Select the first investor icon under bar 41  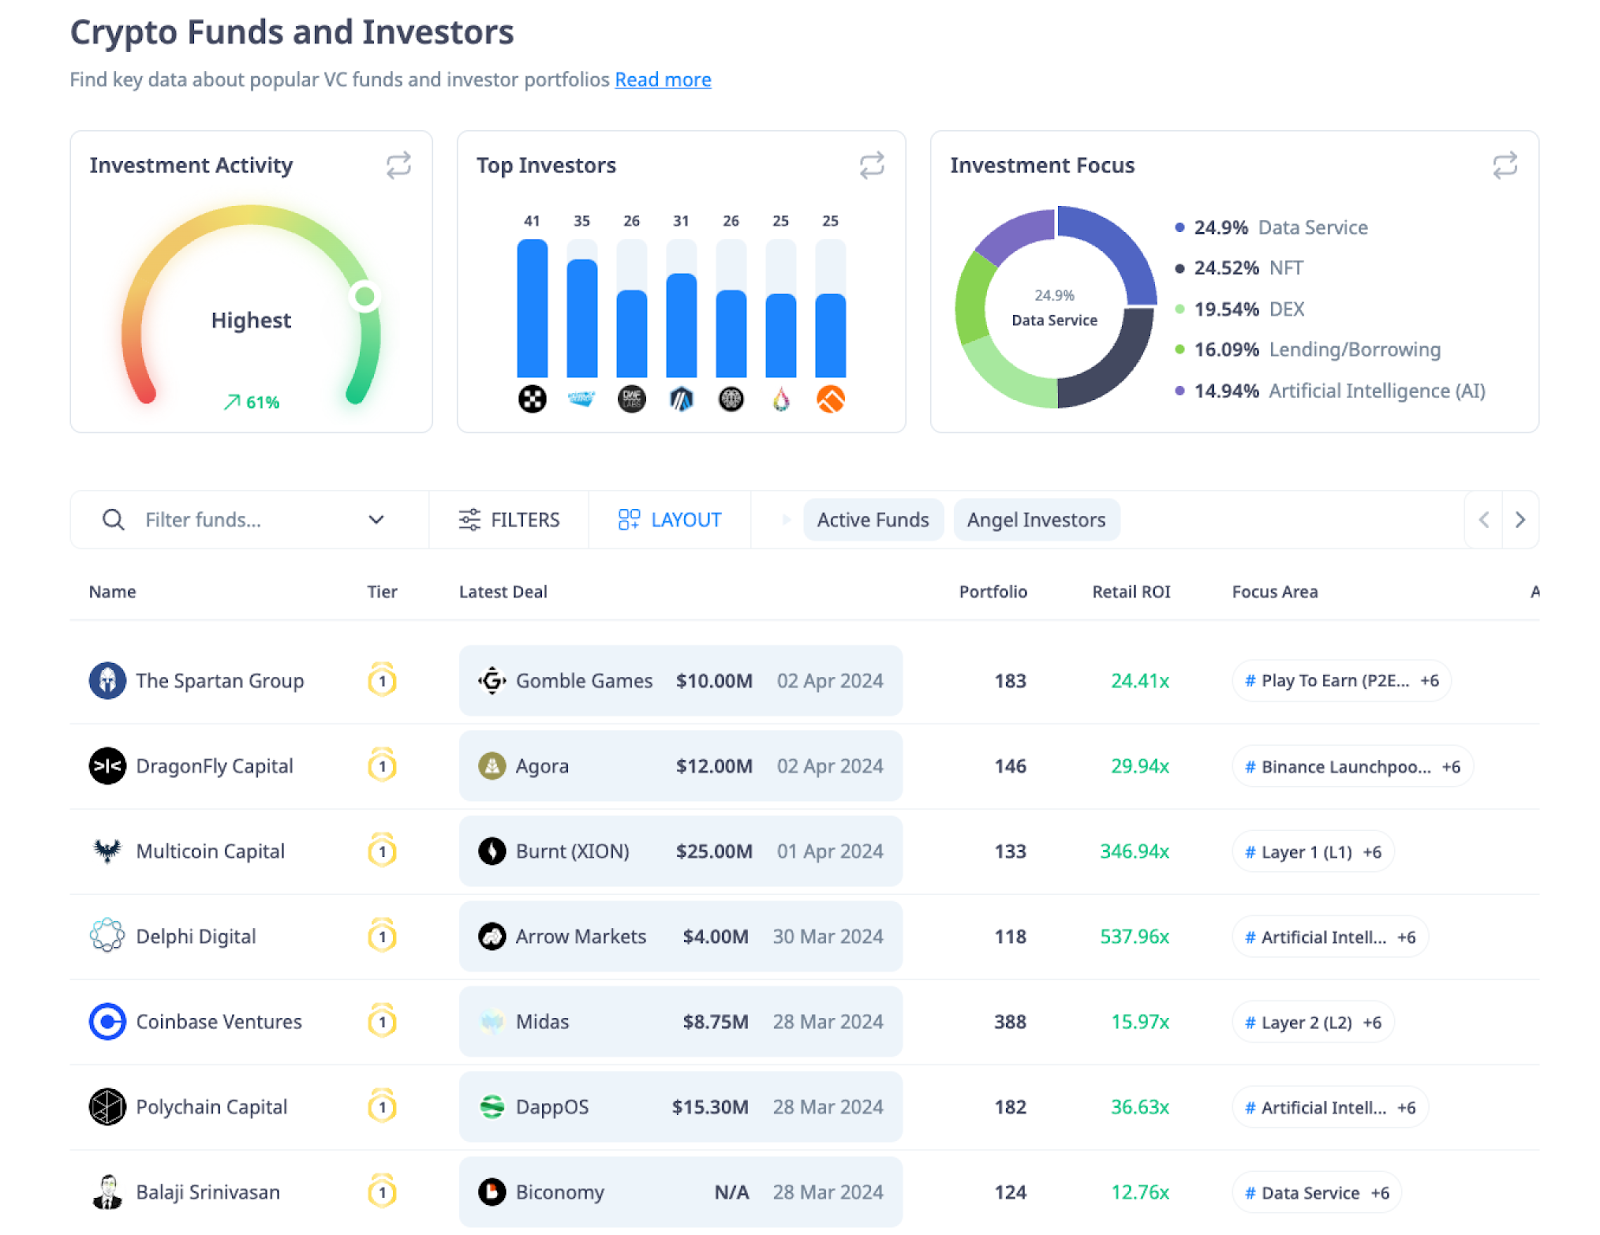click(x=532, y=400)
